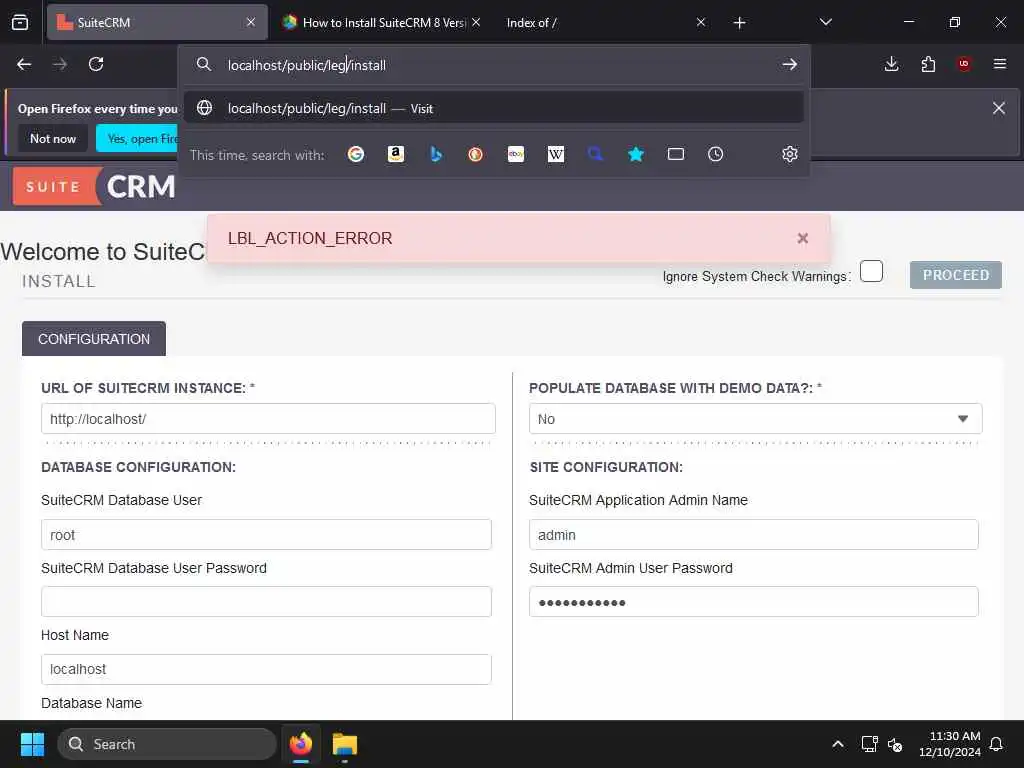Image resolution: width=1024 pixels, height=768 pixels.
Task: Open the Windows Start menu
Action: (x=32, y=744)
